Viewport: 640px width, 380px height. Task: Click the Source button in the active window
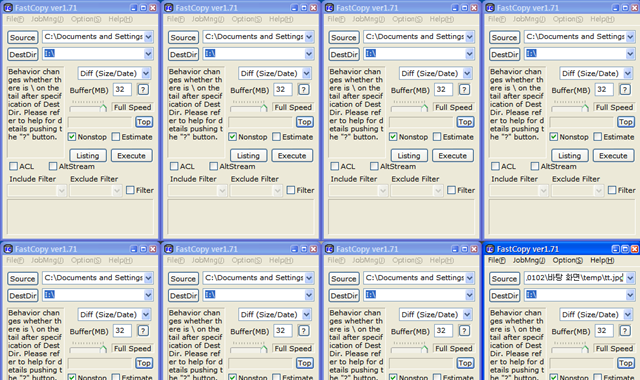[504, 279]
